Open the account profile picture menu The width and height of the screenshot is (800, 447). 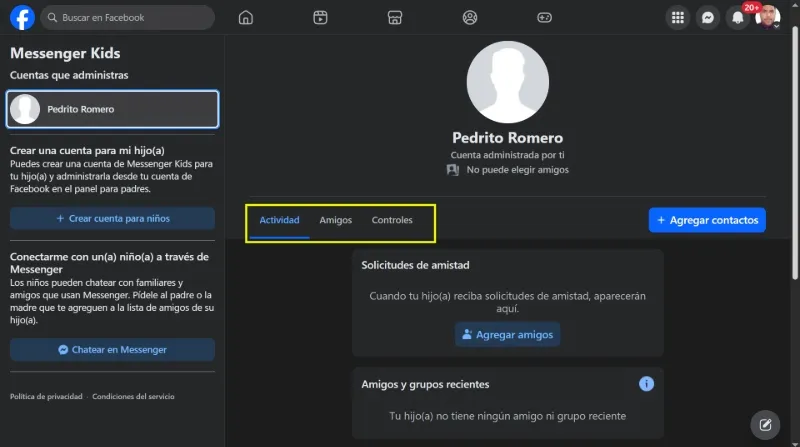768,18
